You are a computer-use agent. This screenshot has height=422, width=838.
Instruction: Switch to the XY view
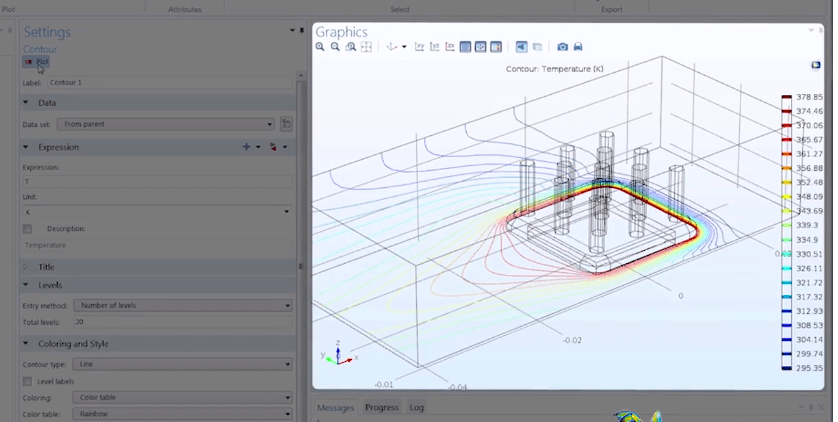coord(420,47)
